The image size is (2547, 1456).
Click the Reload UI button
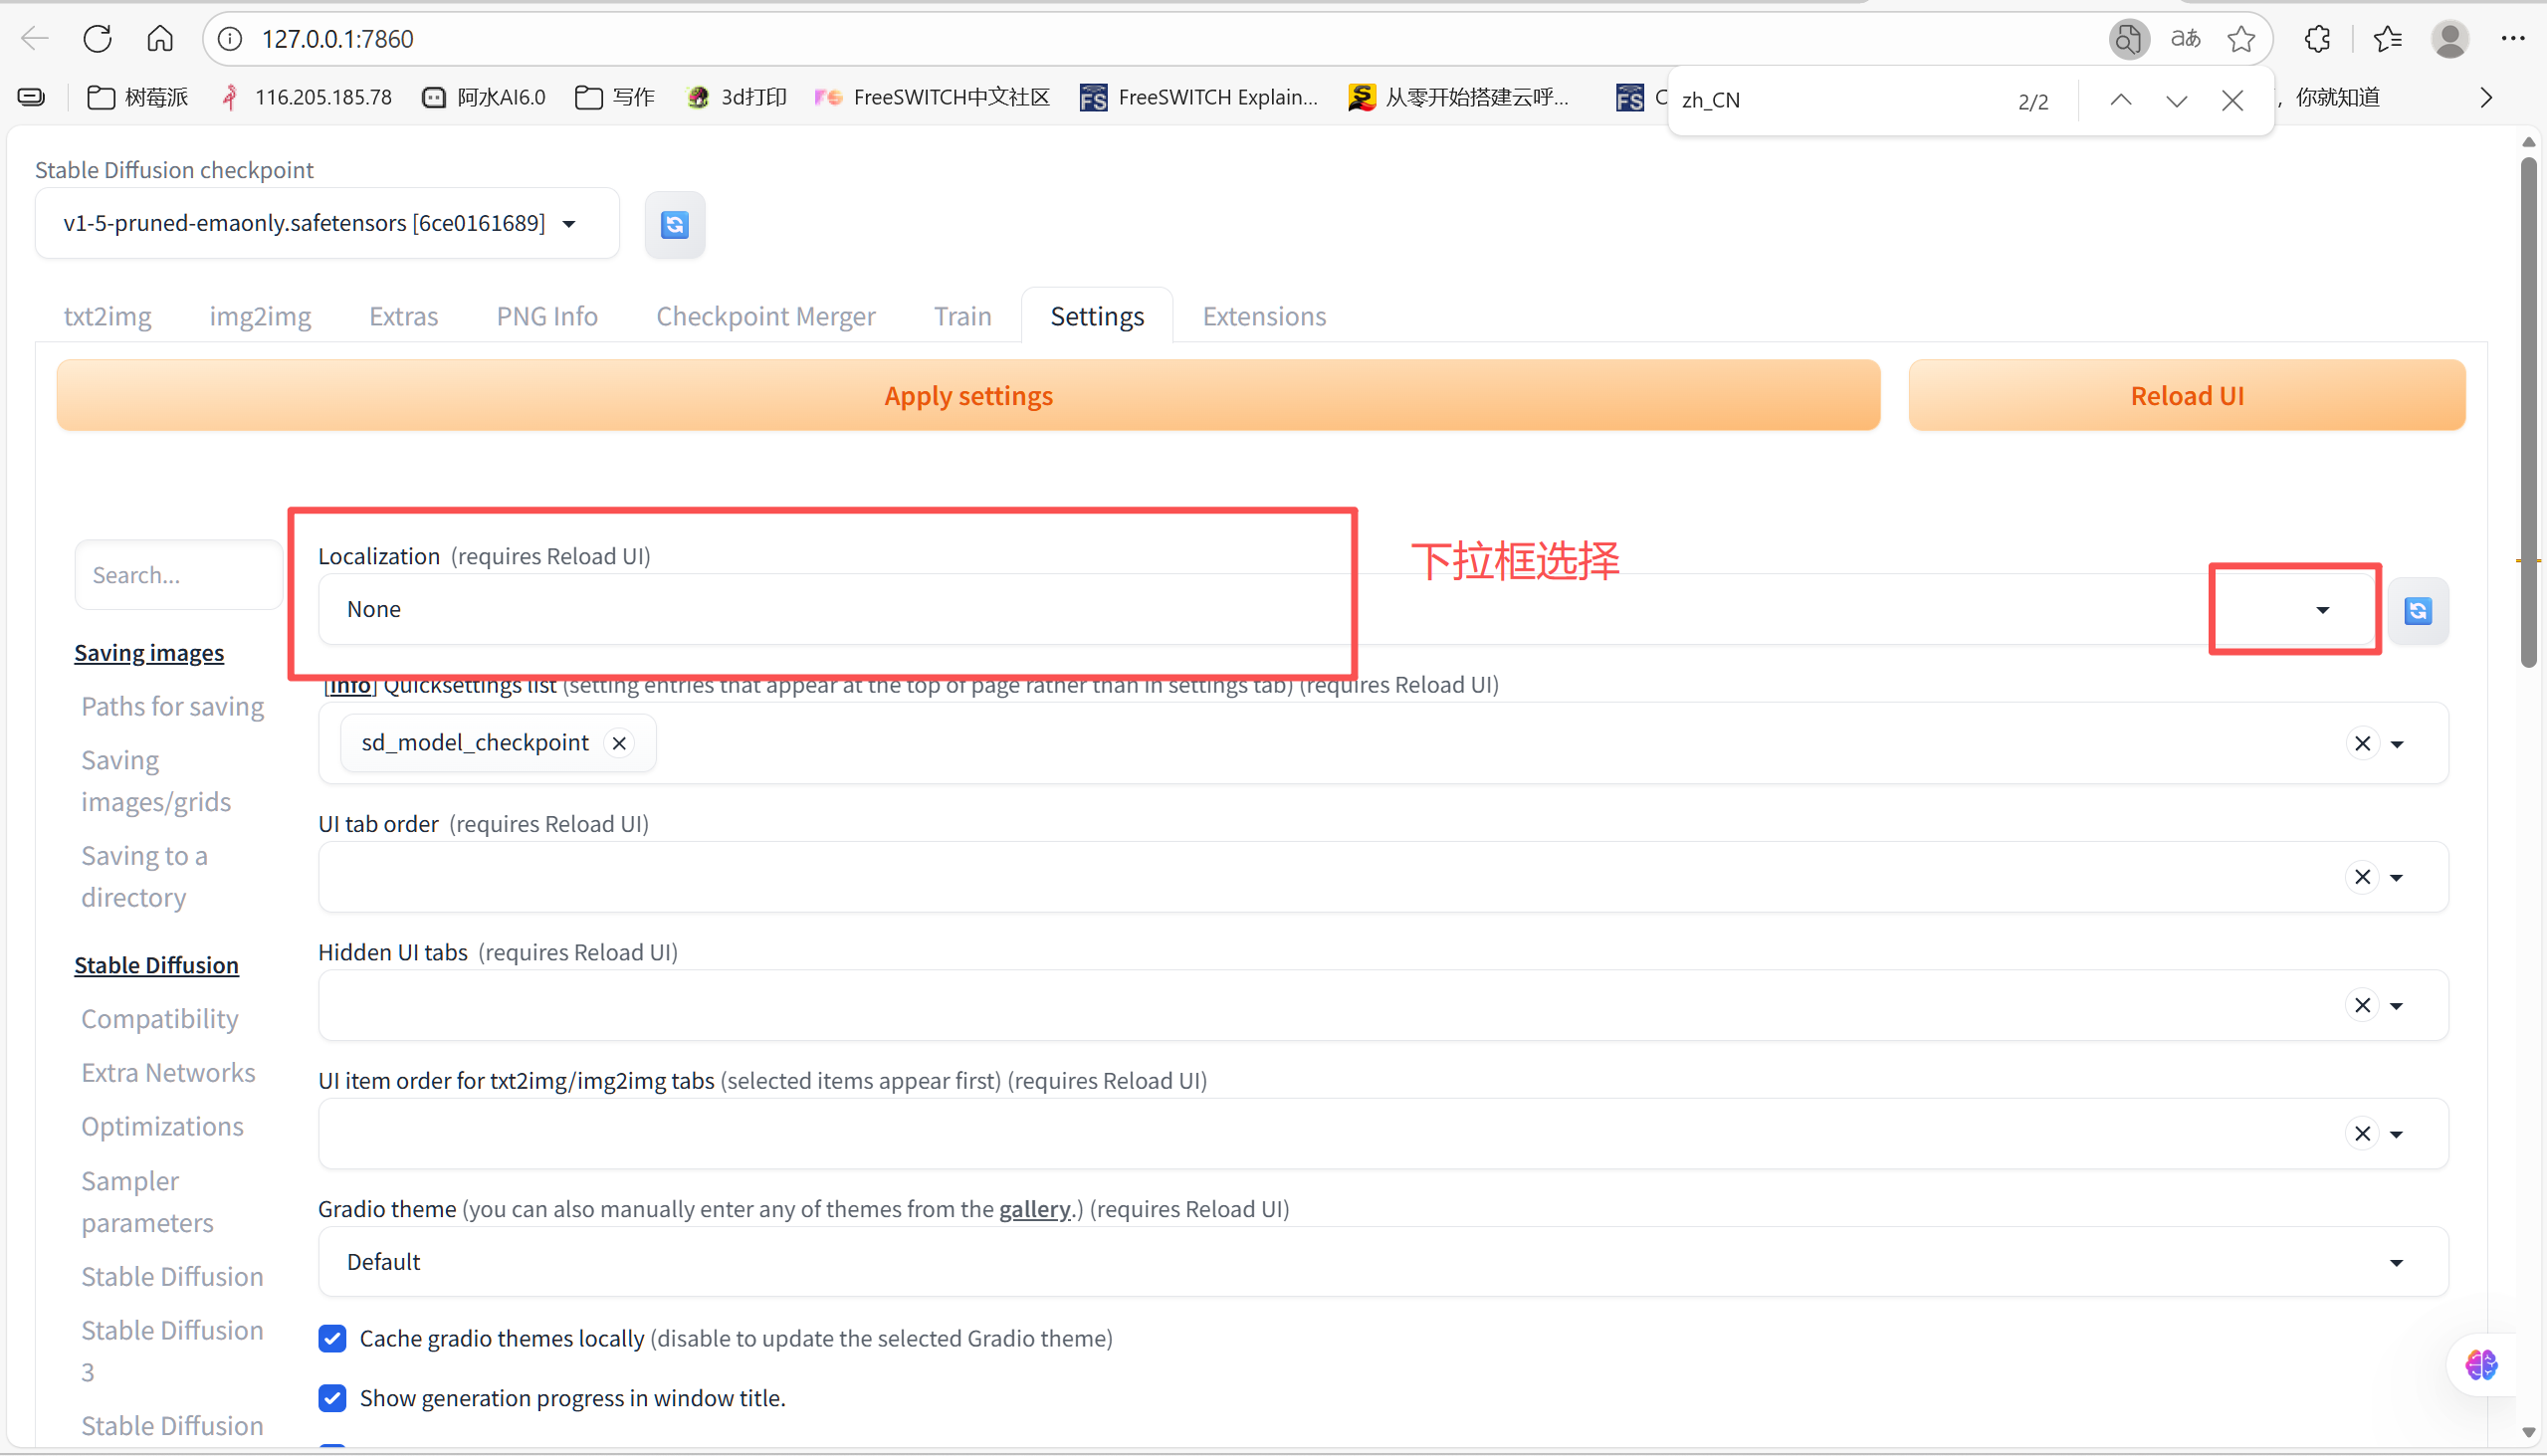click(2186, 396)
